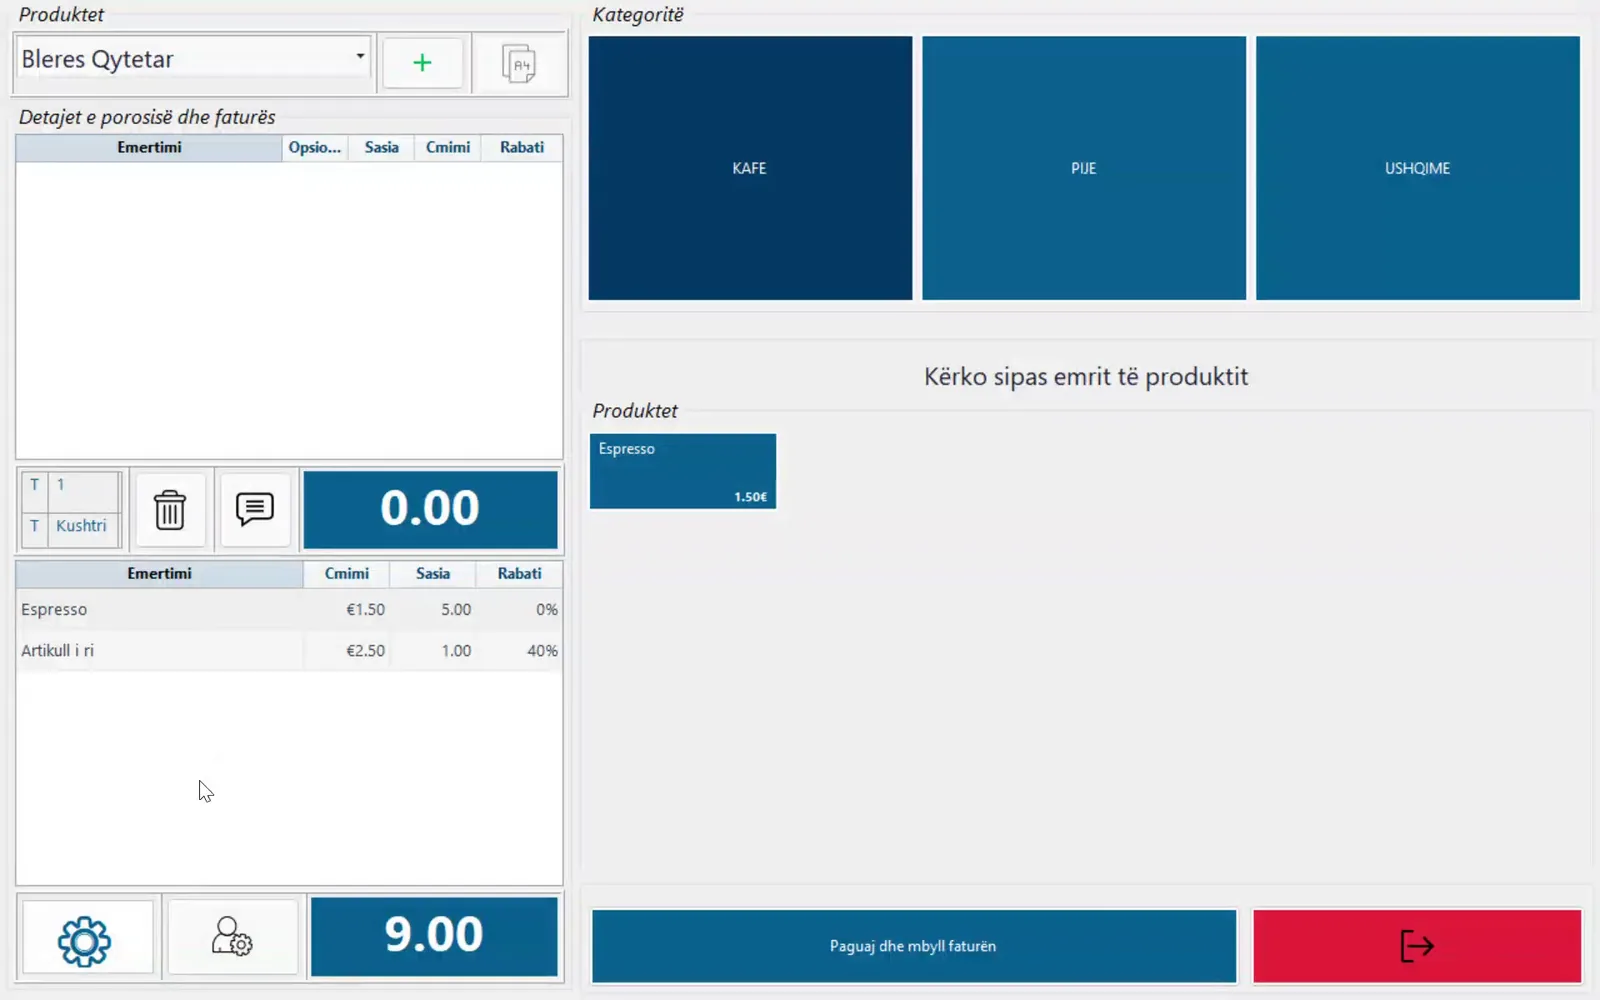
Task: Click the red exit logout button
Action: tap(1417, 946)
